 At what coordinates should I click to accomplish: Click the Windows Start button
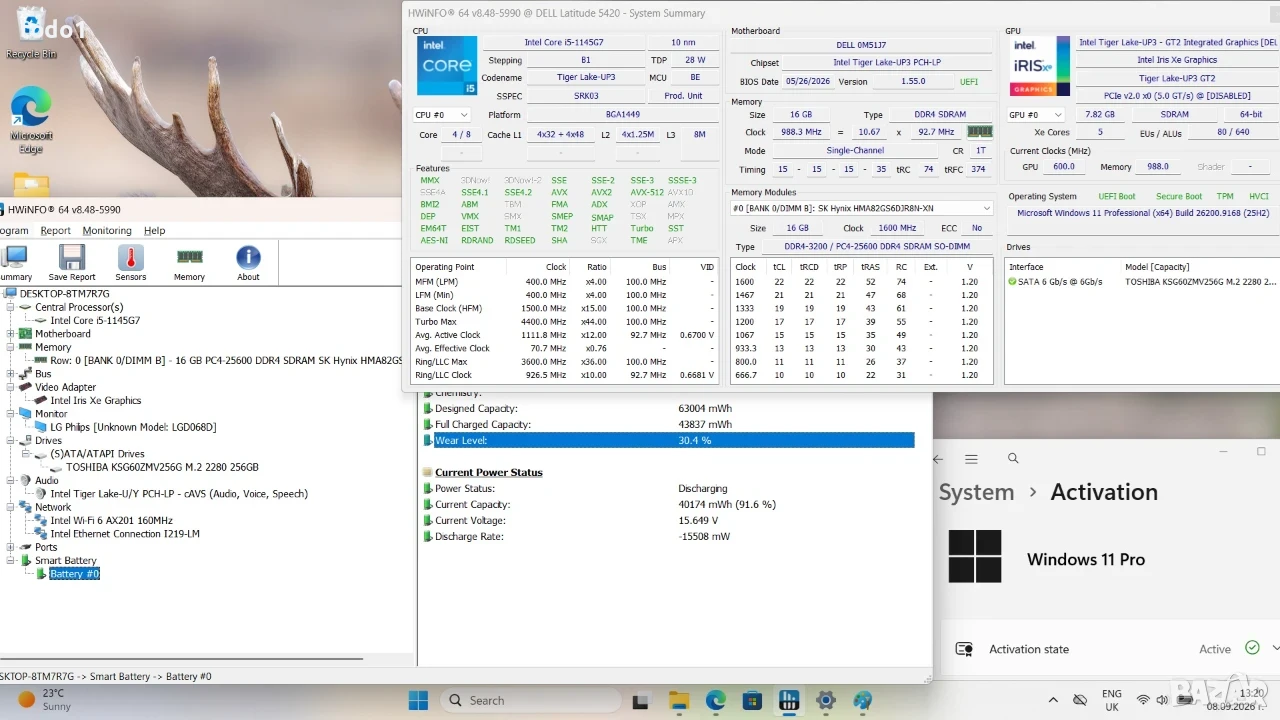pyautogui.click(x=418, y=701)
